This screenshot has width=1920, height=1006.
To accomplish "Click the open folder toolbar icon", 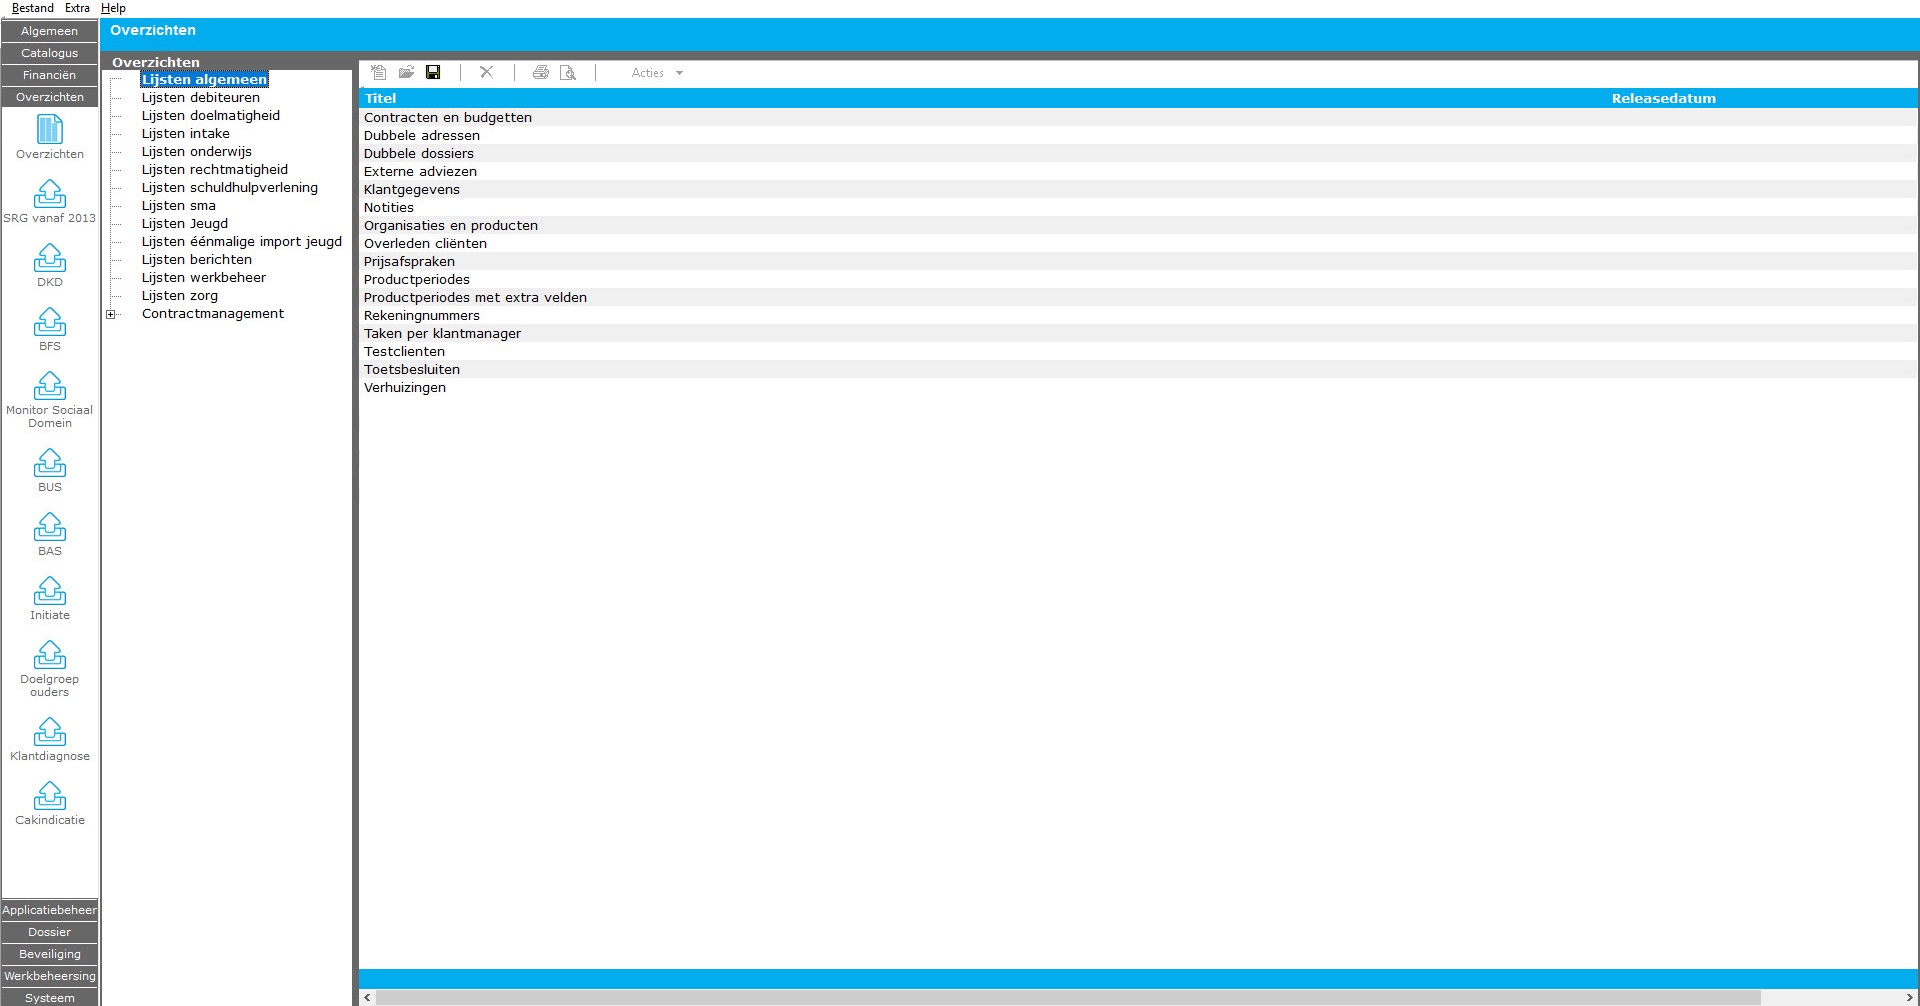I will [406, 72].
